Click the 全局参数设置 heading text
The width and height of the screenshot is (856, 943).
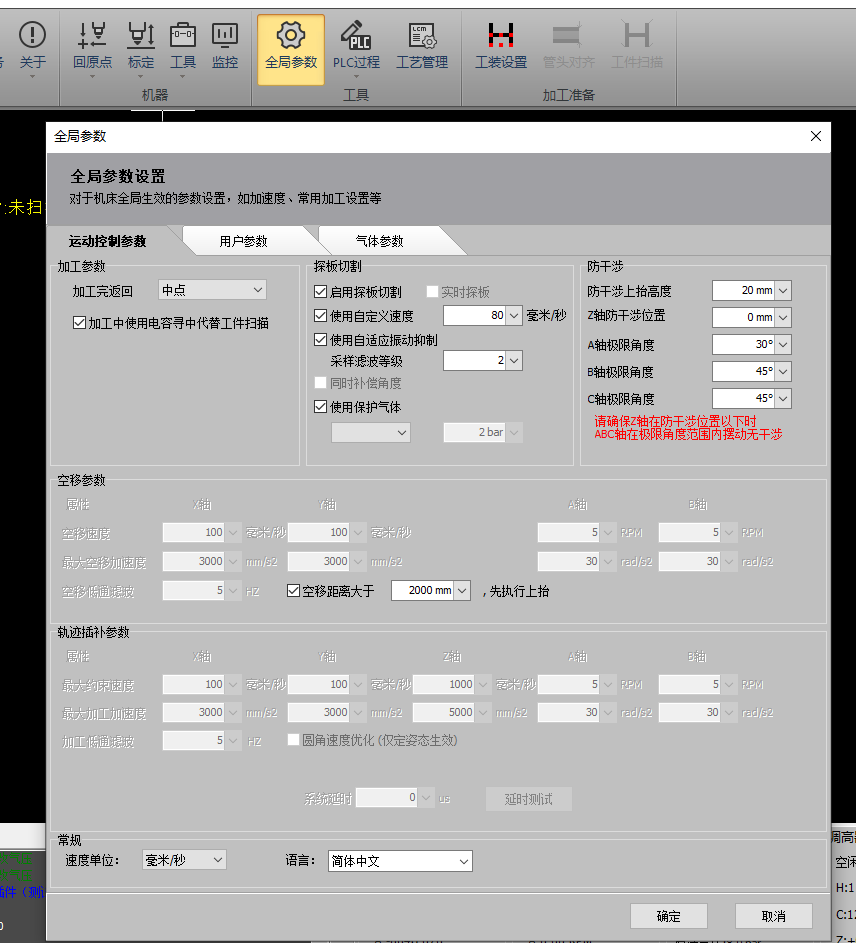(118, 176)
